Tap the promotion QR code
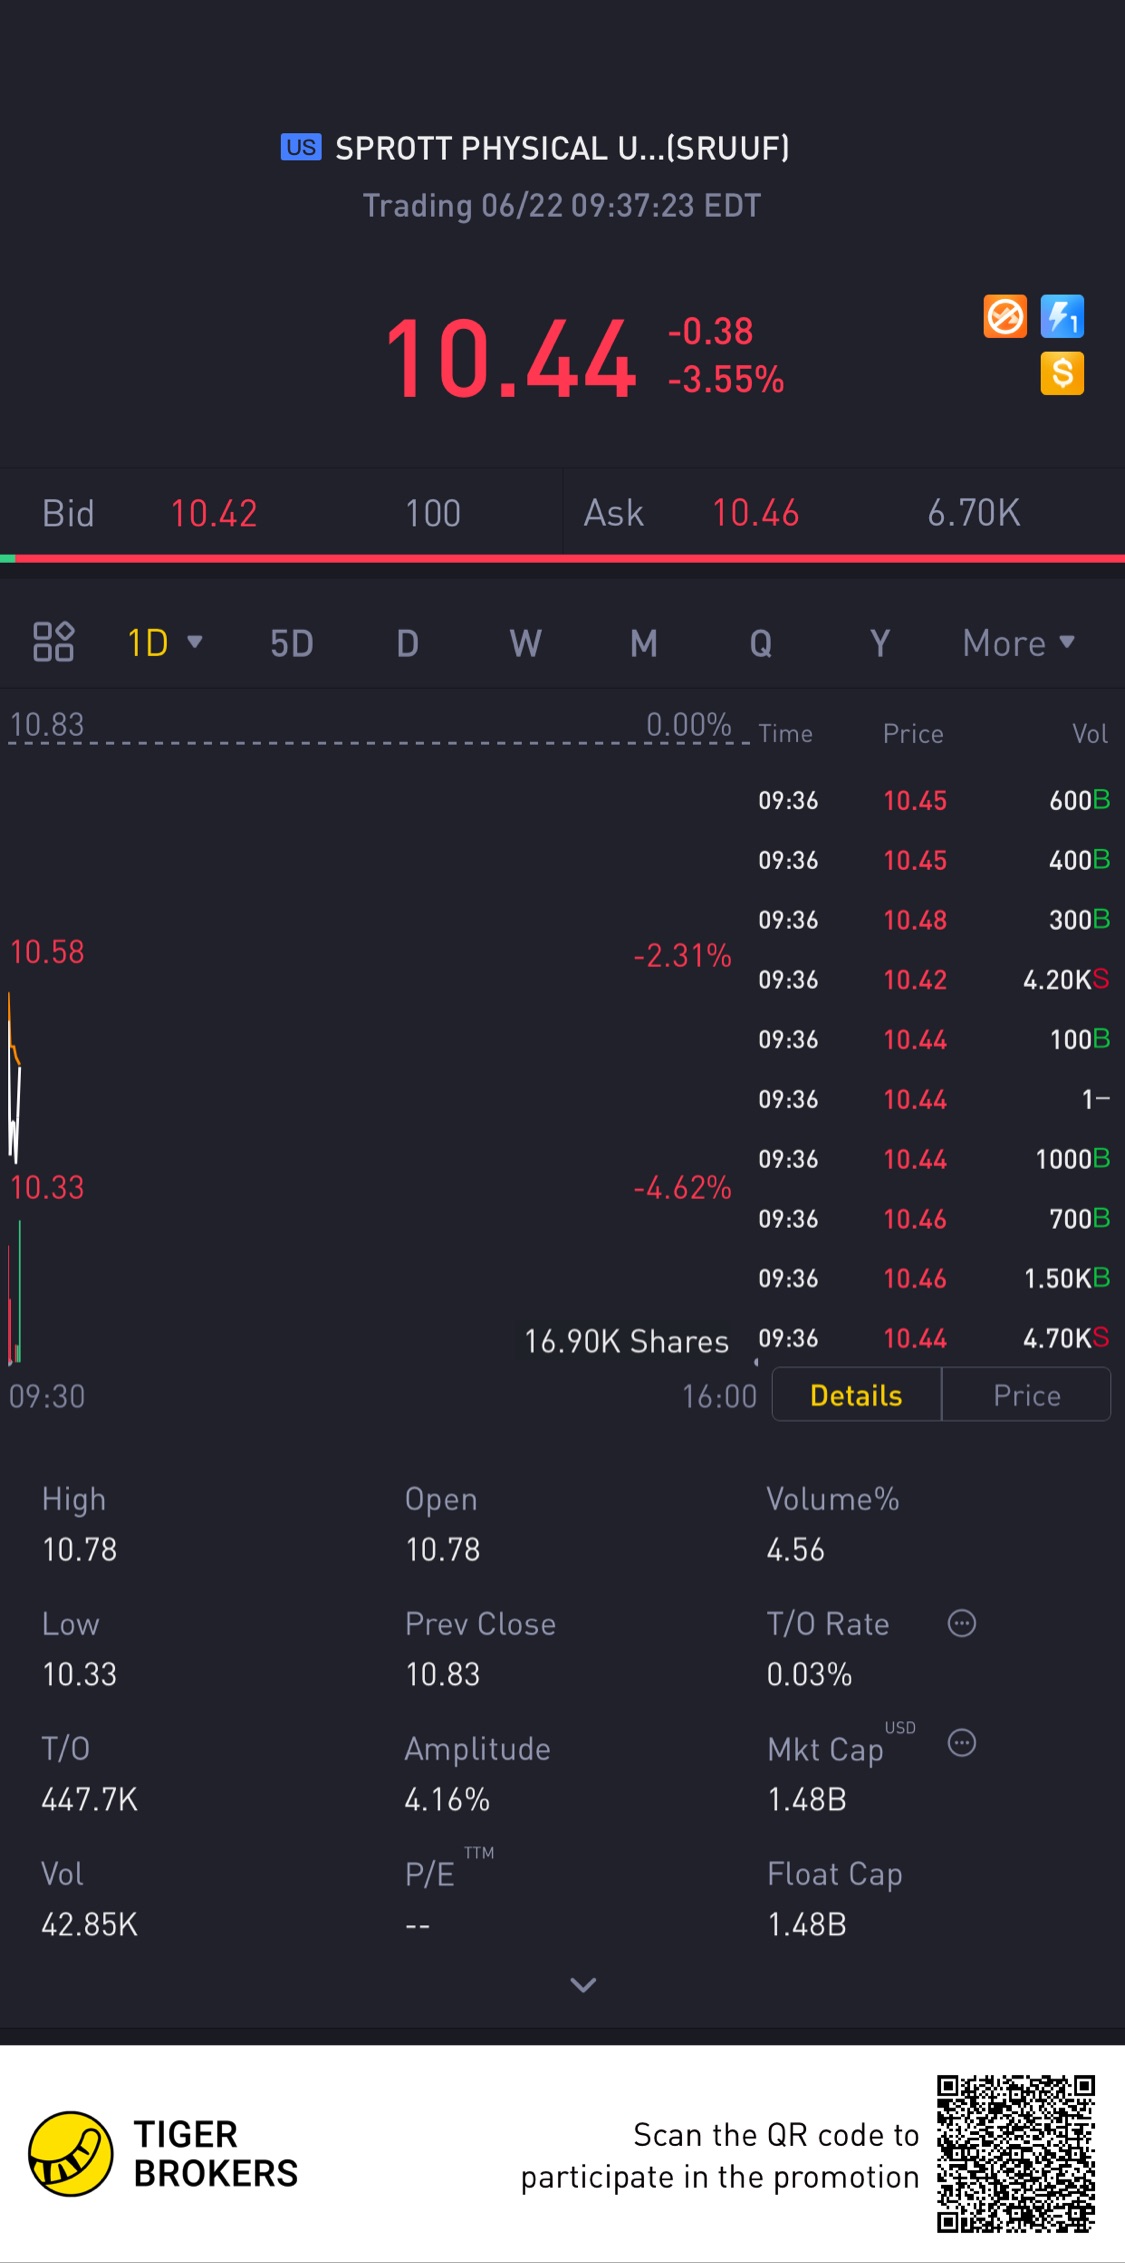This screenshot has width=1125, height=2263. (x=1015, y=2153)
